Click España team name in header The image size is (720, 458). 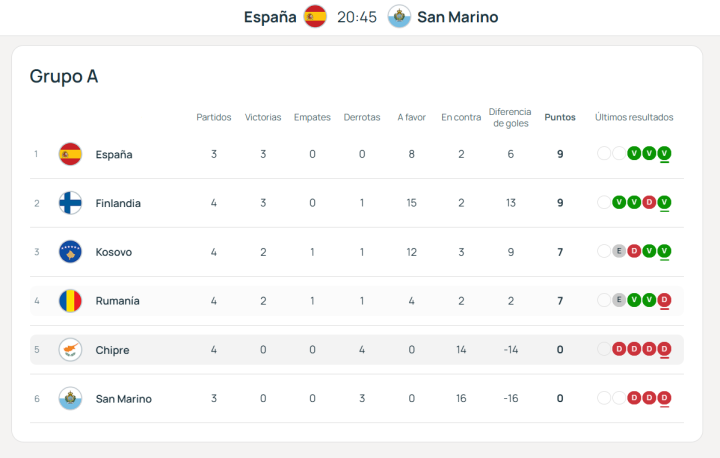click(x=270, y=17)
